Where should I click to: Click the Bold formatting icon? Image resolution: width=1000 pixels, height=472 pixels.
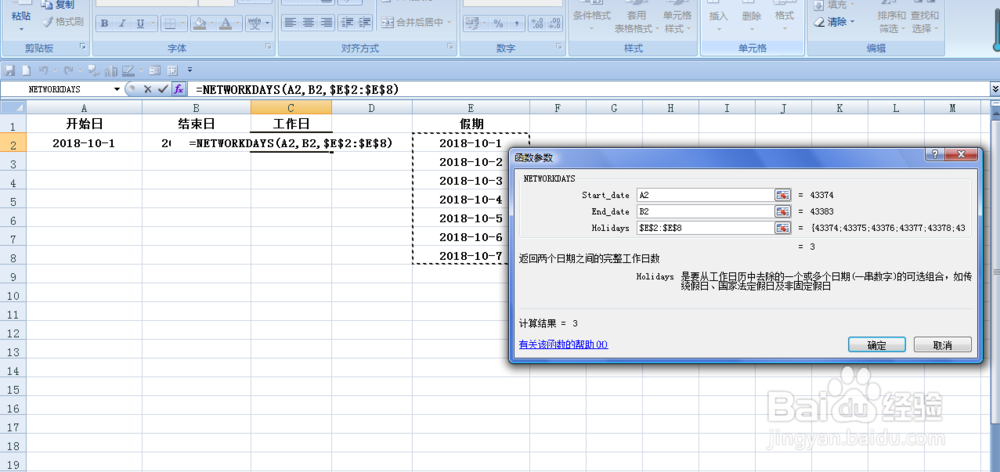pyautogui.click(x=105, y=24)
